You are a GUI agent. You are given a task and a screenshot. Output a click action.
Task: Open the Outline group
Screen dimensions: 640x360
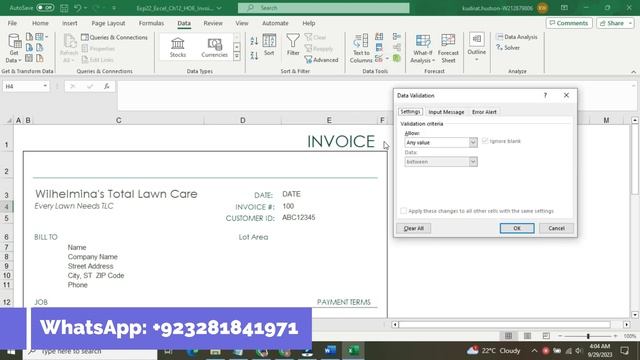(476, 47)
